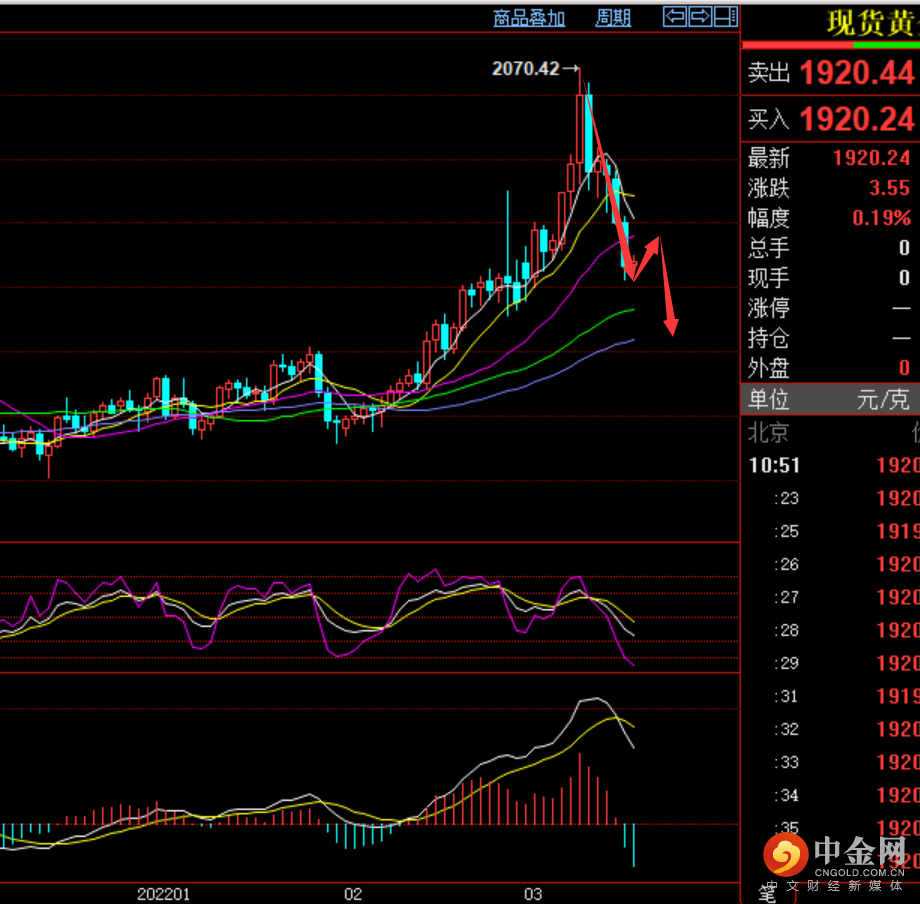This screenshot has height=904, width=920.
Task: Select the :33 tick row time
Action: (786, 762)
